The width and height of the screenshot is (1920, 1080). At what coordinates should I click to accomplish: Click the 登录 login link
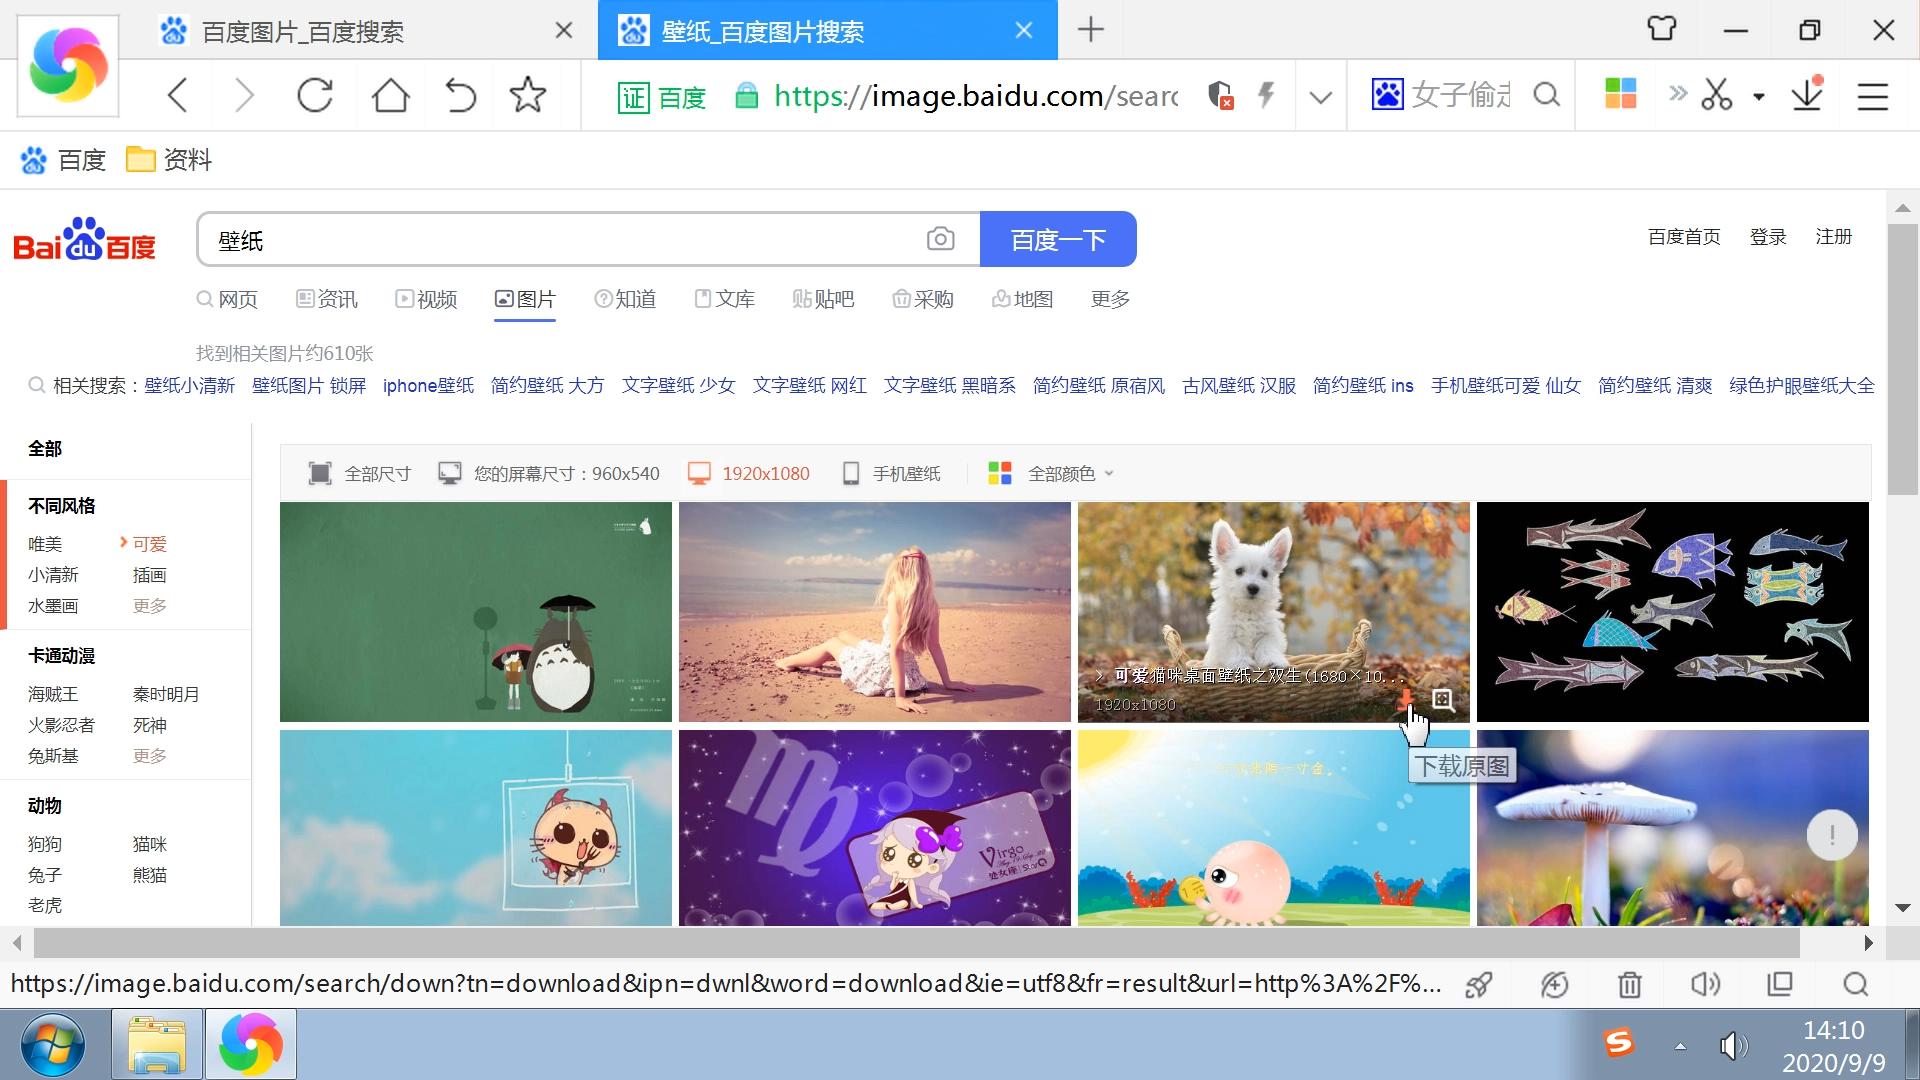[1768, 237]
